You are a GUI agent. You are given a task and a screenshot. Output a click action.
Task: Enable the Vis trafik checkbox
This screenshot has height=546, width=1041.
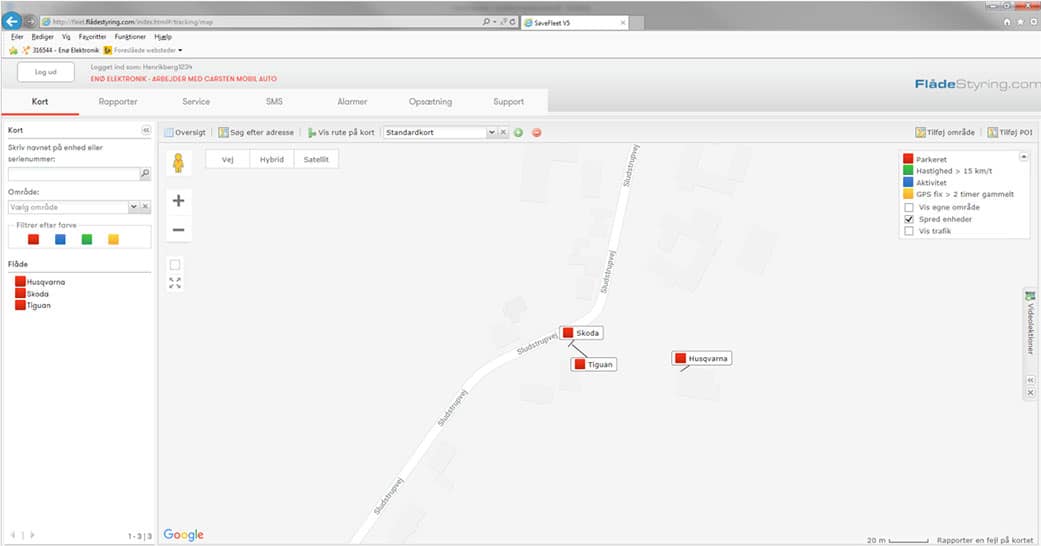(x=908, y=231)
